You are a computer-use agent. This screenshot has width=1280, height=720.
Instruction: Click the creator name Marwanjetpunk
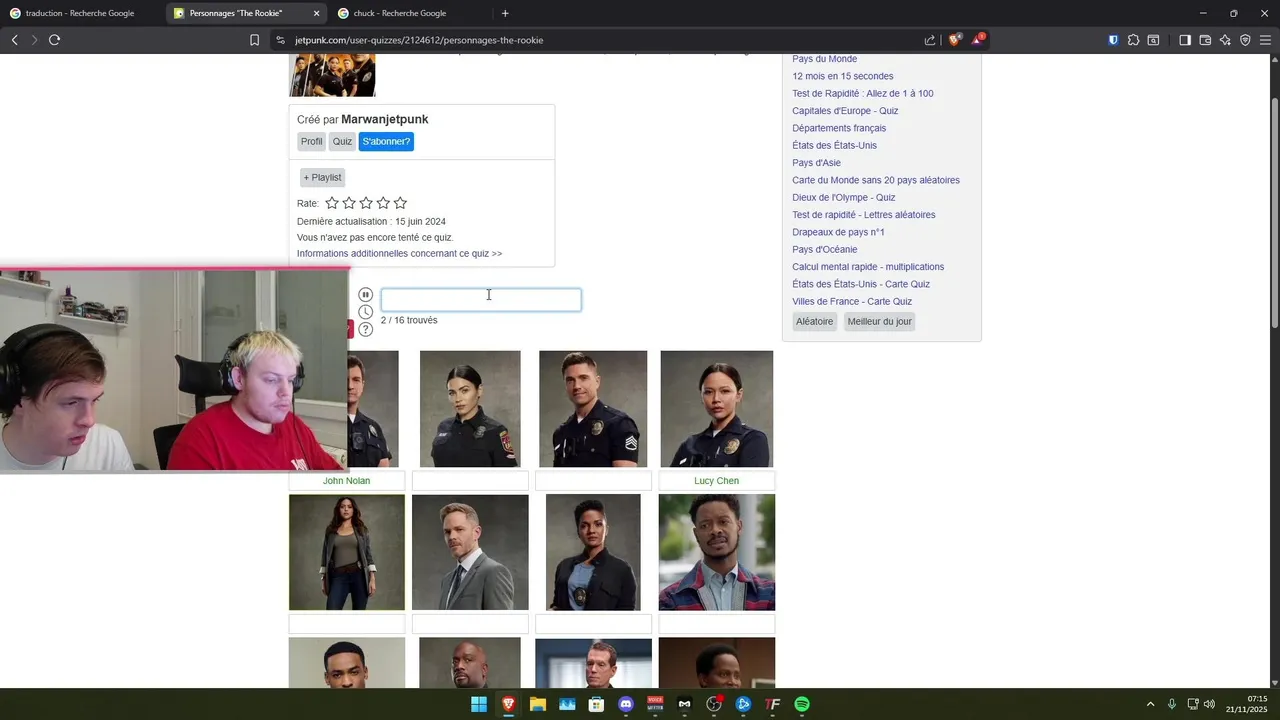384,119
